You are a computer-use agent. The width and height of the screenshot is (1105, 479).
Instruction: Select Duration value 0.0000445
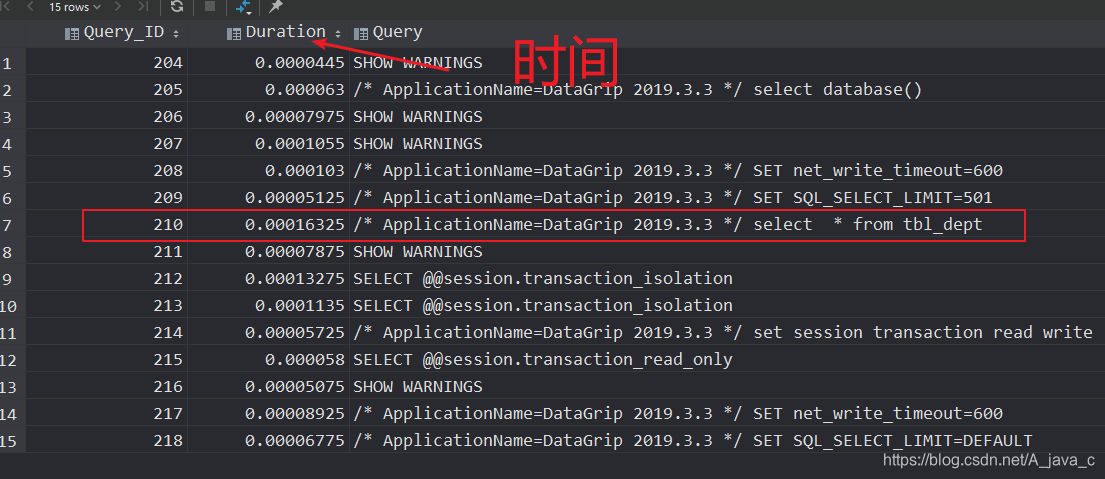pos(300,63)
